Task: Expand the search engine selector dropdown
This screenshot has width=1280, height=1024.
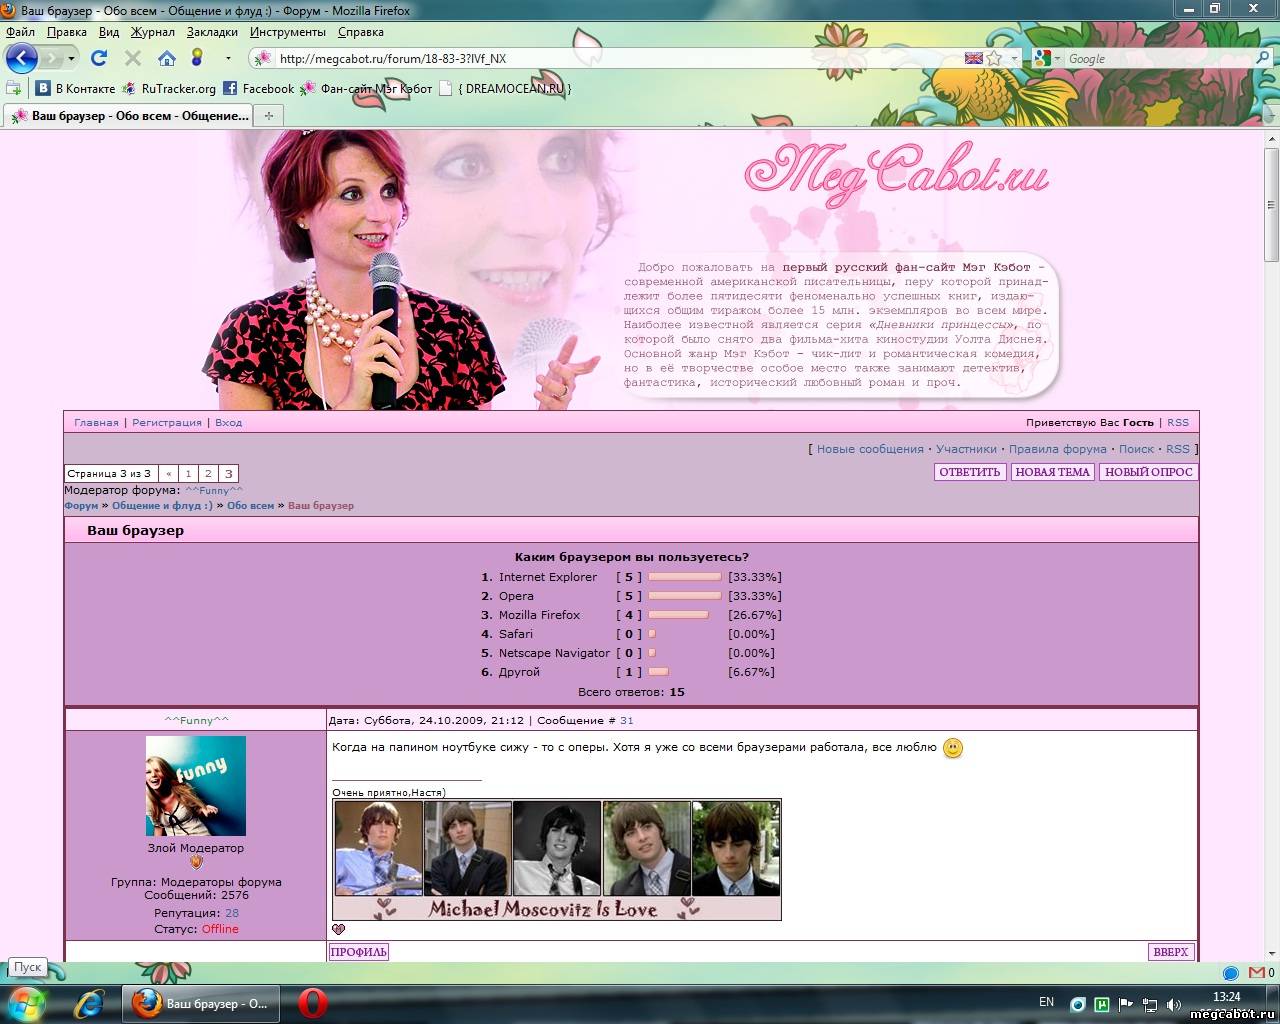Action: coord(1057,58)
